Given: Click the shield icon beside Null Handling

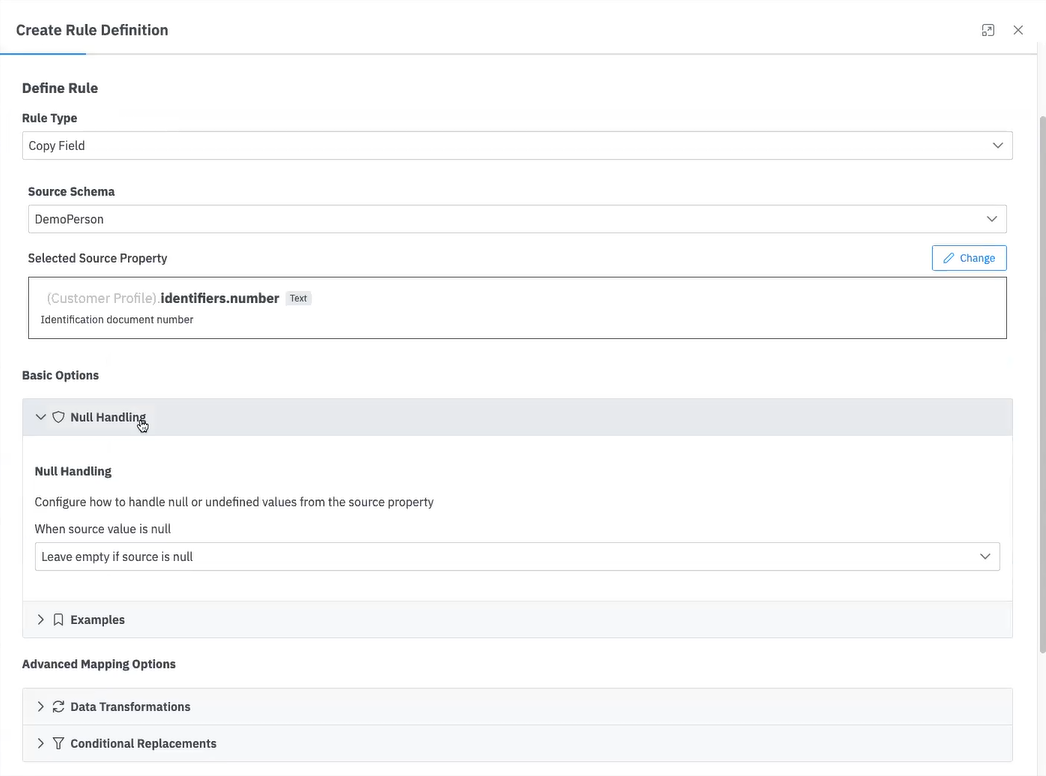Looking at the screenshot, I should [x=58, y=417].
